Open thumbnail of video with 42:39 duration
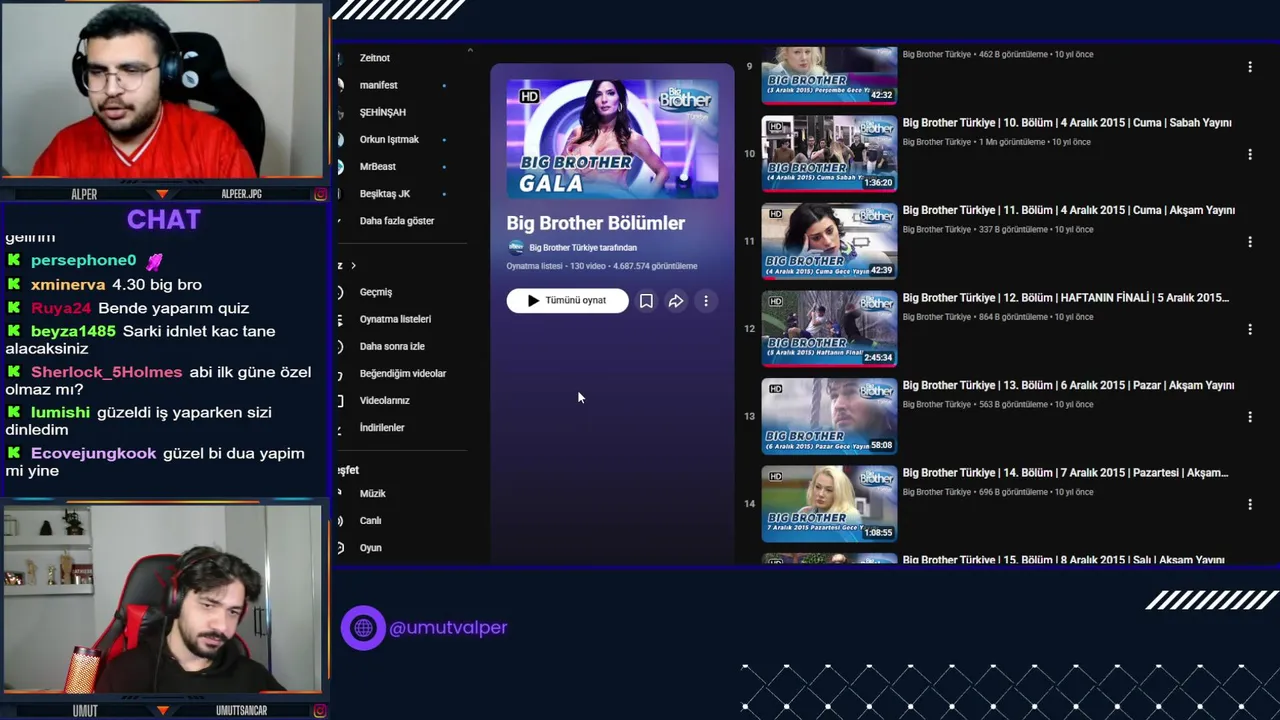This screenshot has height=720, width=1280. 829,241
